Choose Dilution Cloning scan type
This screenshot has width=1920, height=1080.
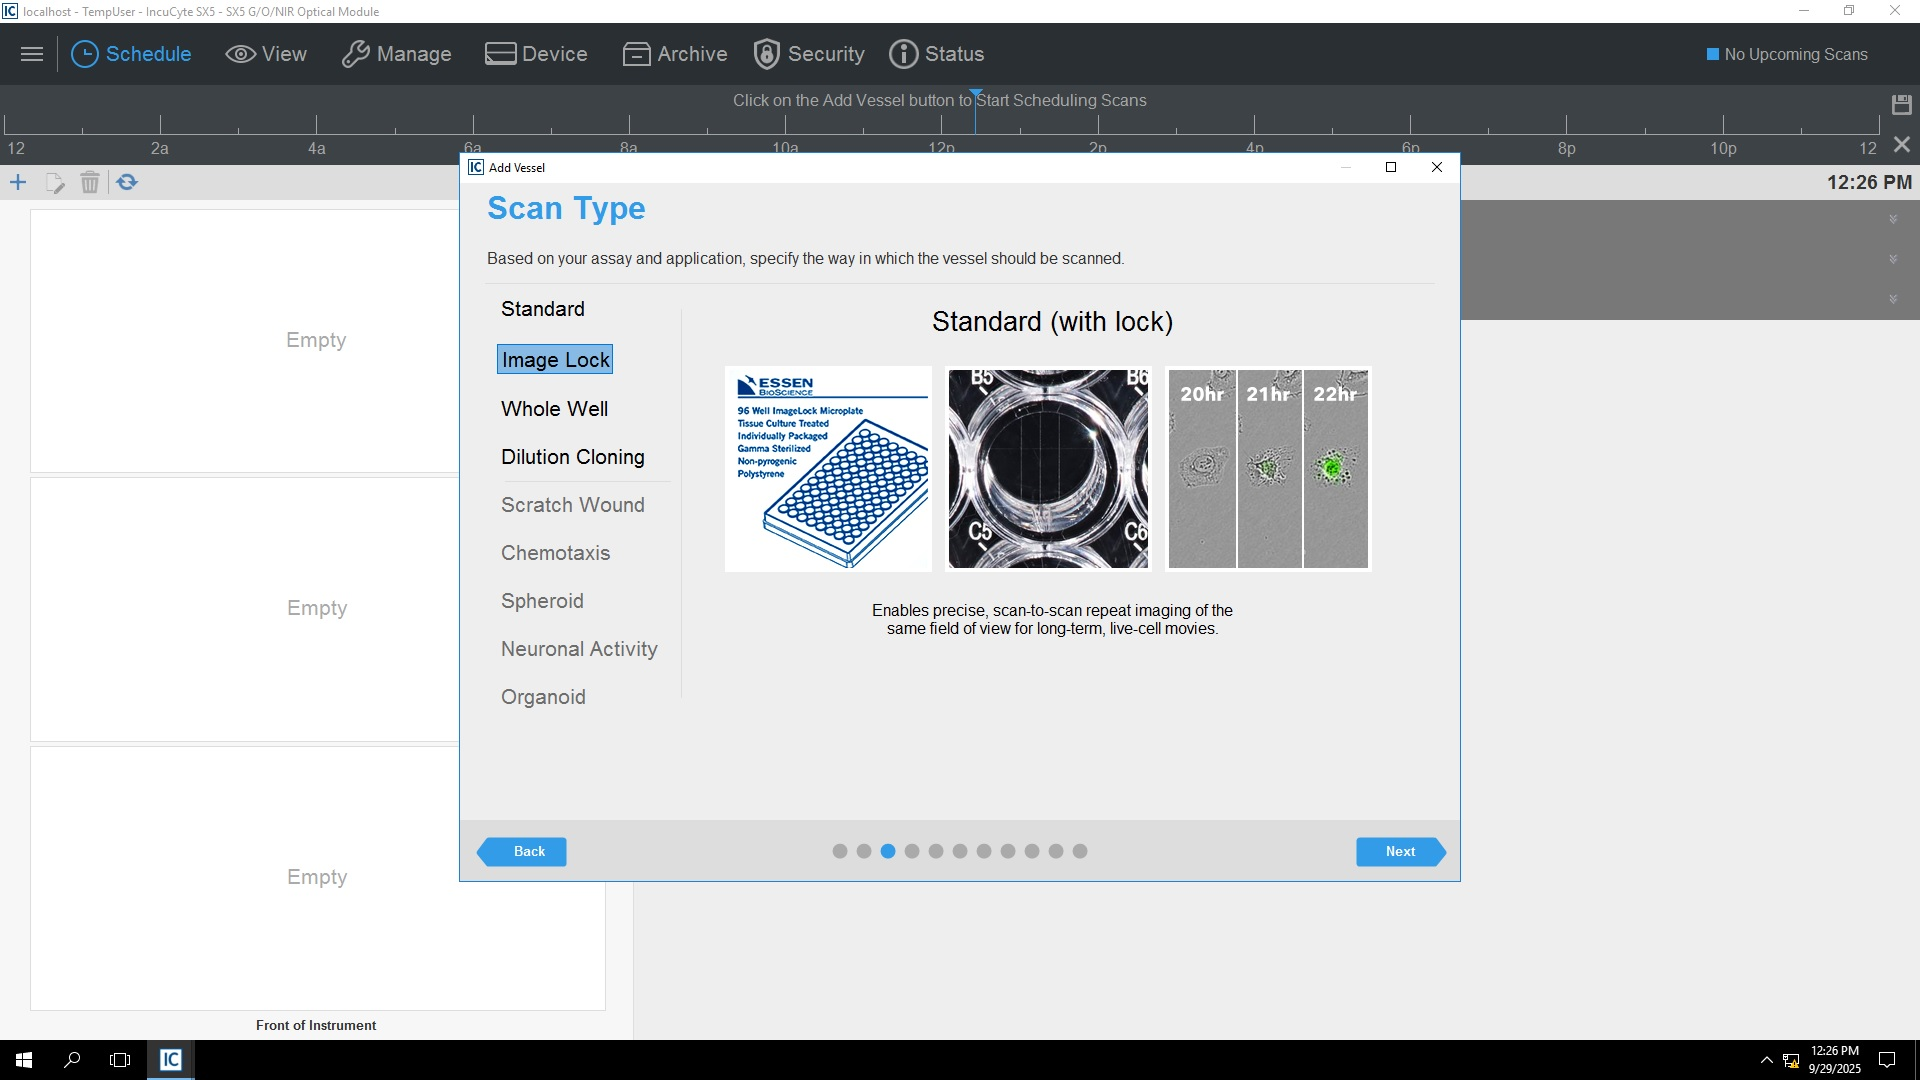pyautogui.click(x=572, y=457)
